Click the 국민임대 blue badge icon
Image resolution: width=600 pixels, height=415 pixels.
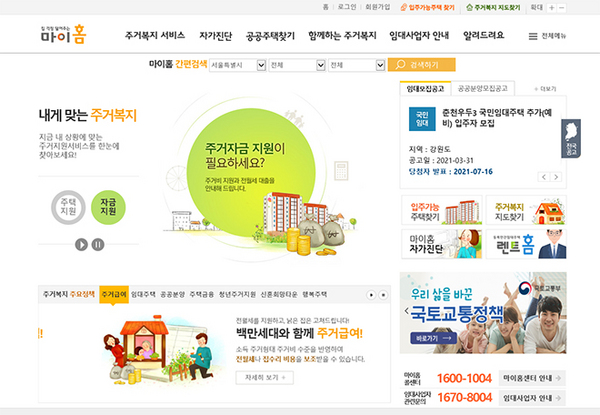(422, 119)
